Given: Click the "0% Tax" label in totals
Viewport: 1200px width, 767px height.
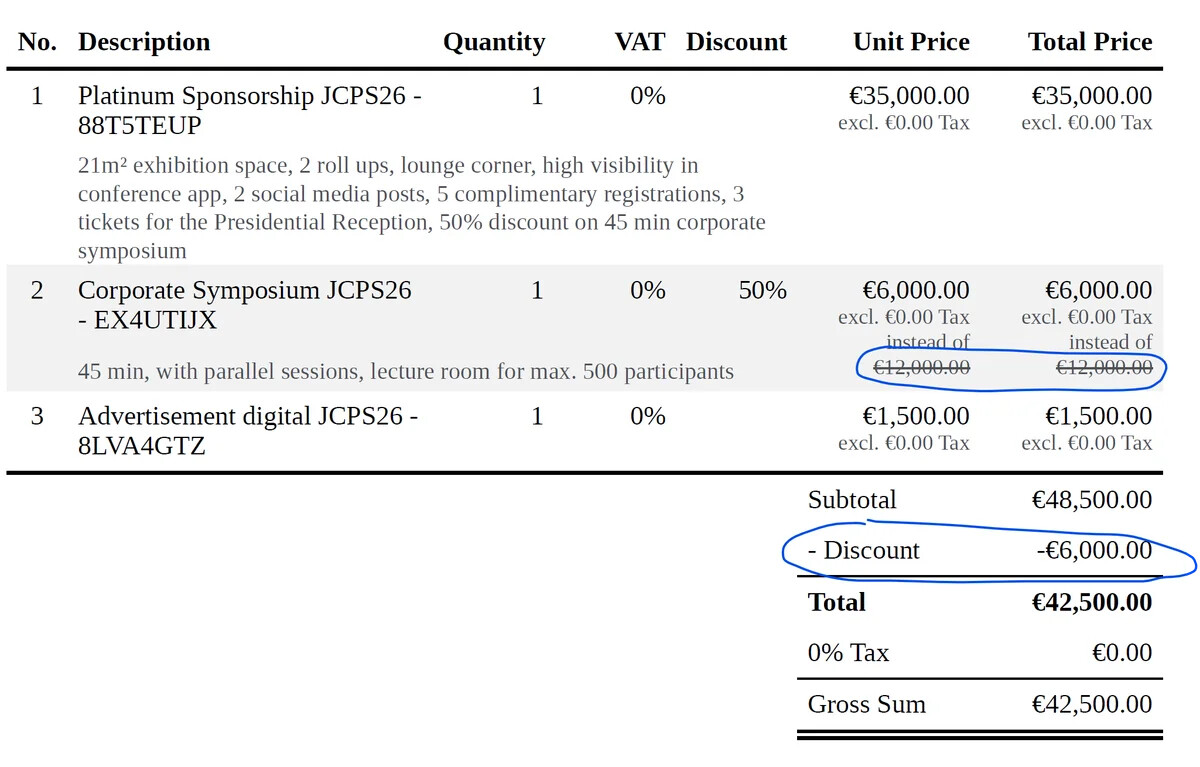Looking at the screenshot, I should click(x=848, y=653).
